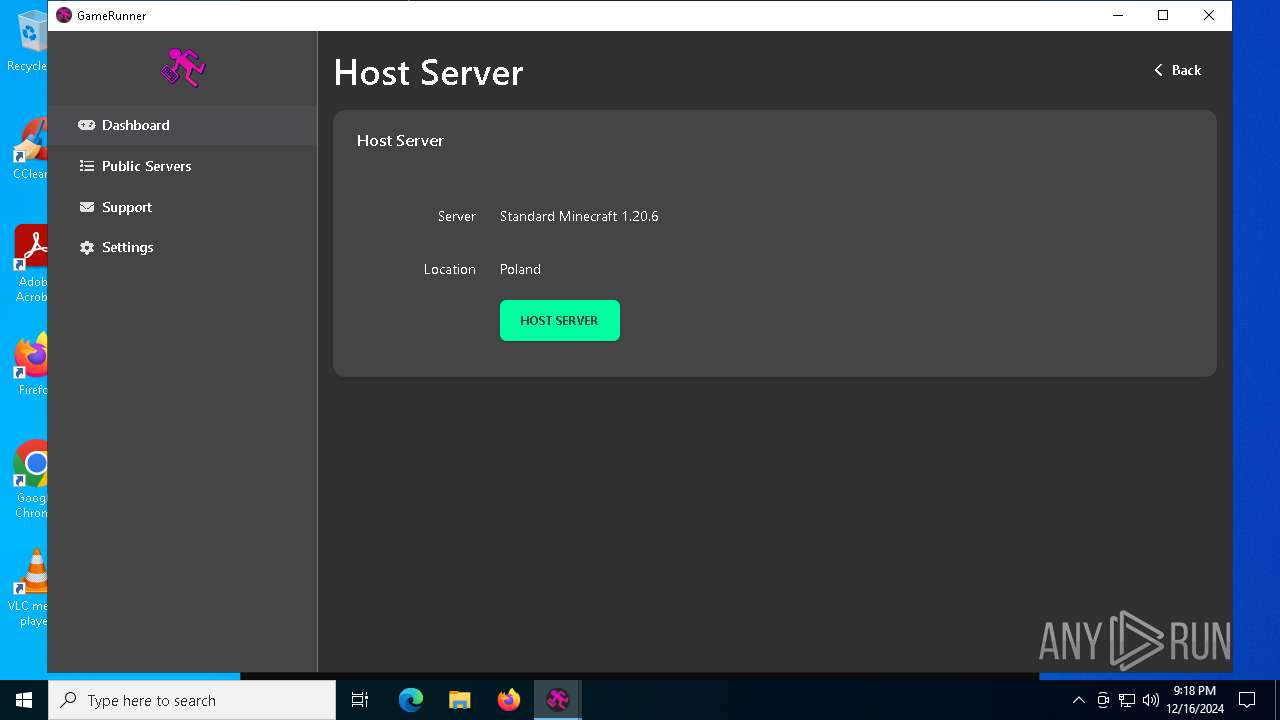This screenshot has width=1280, height=720.
Task: Click the network tray icon
Action: pos(1127,700)
